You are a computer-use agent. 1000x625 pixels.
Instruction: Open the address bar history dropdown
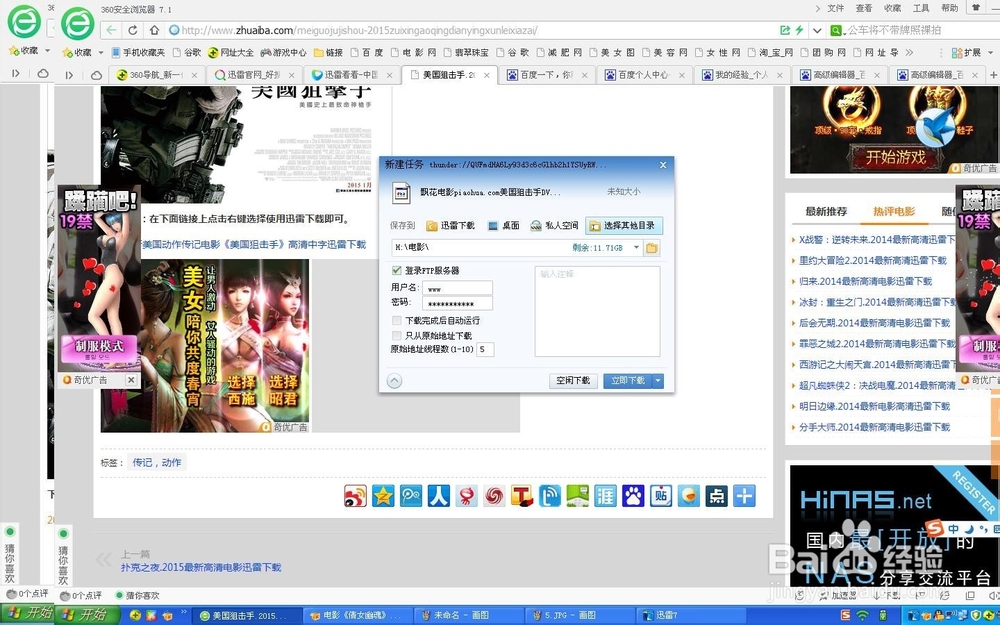pos(817,30)
